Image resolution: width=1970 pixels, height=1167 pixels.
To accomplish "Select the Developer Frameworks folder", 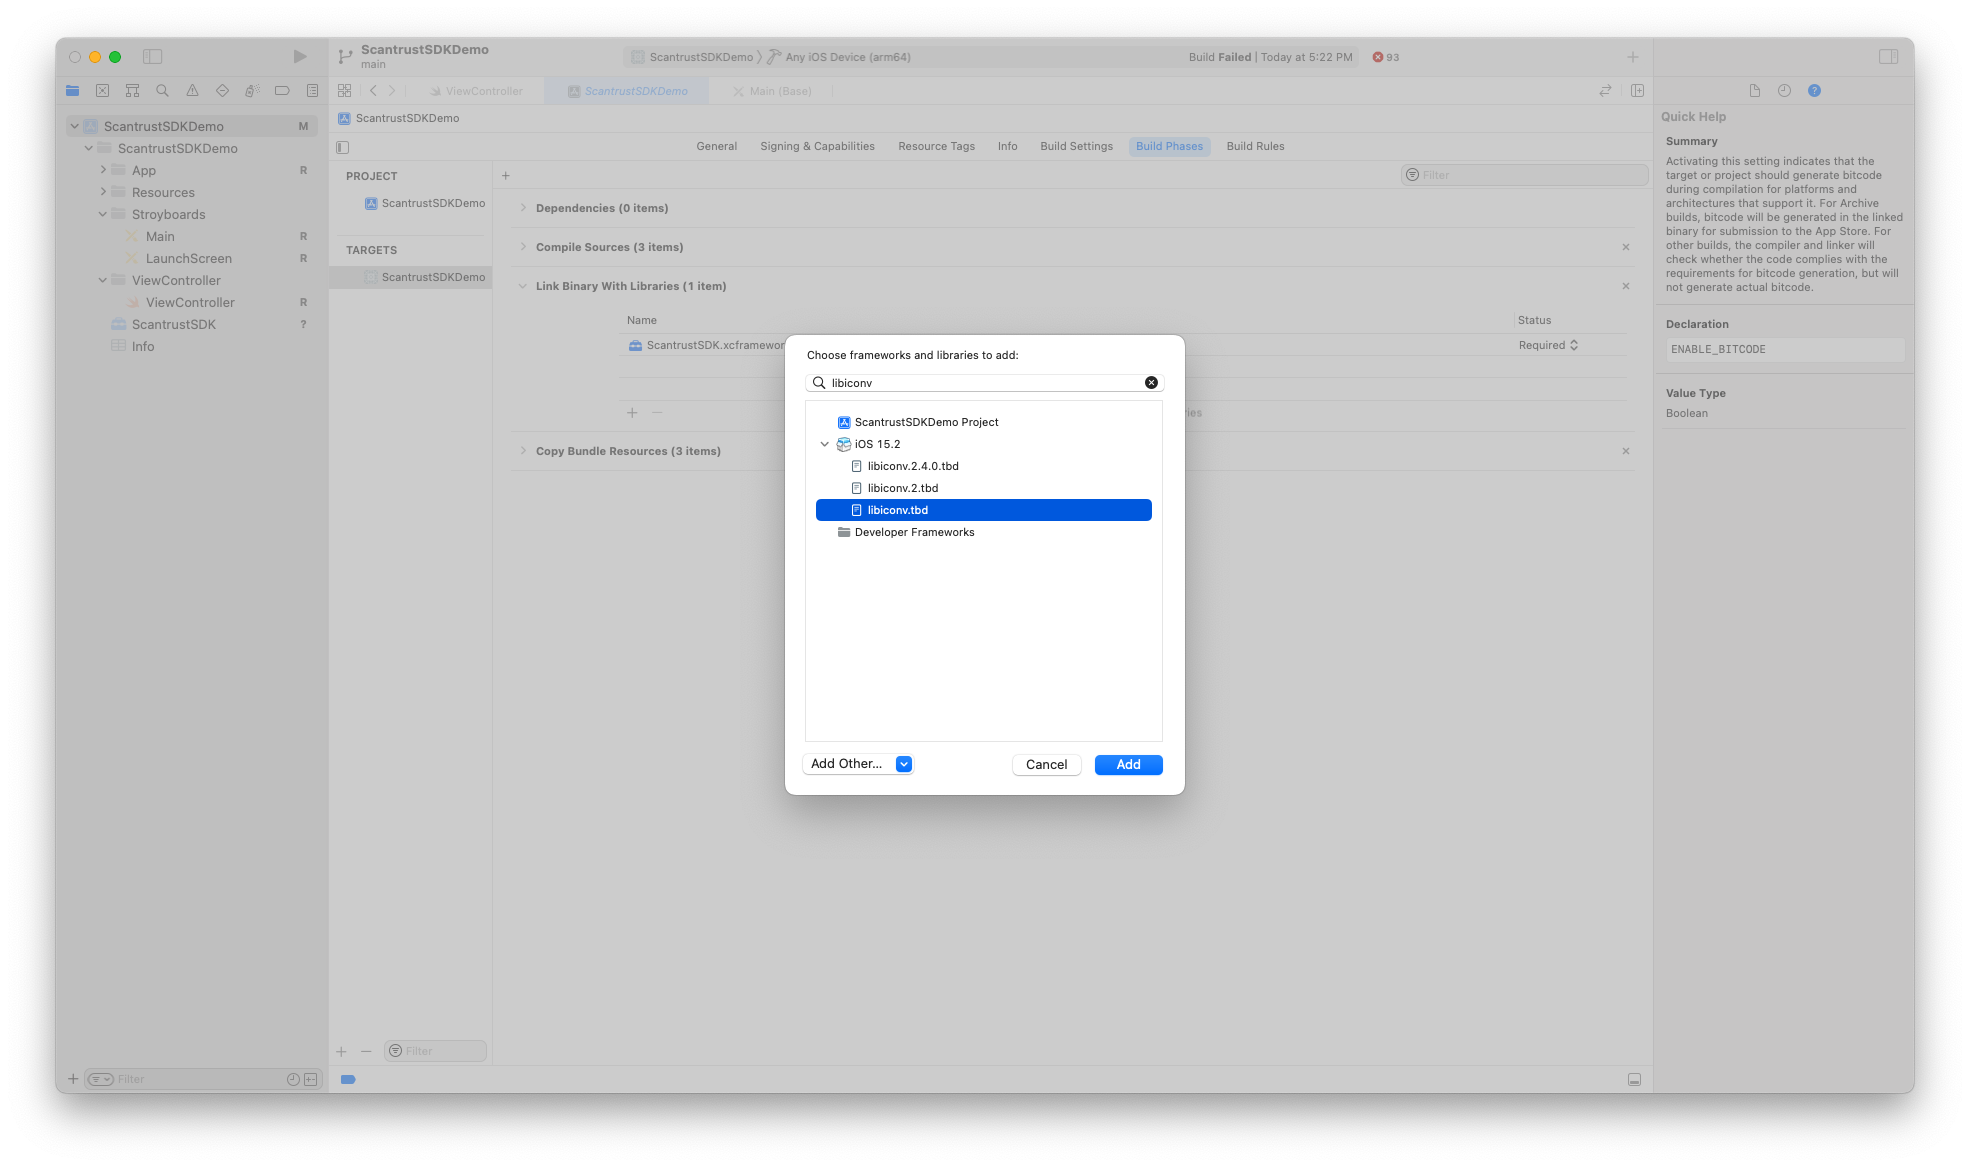I will pos(983,532).
